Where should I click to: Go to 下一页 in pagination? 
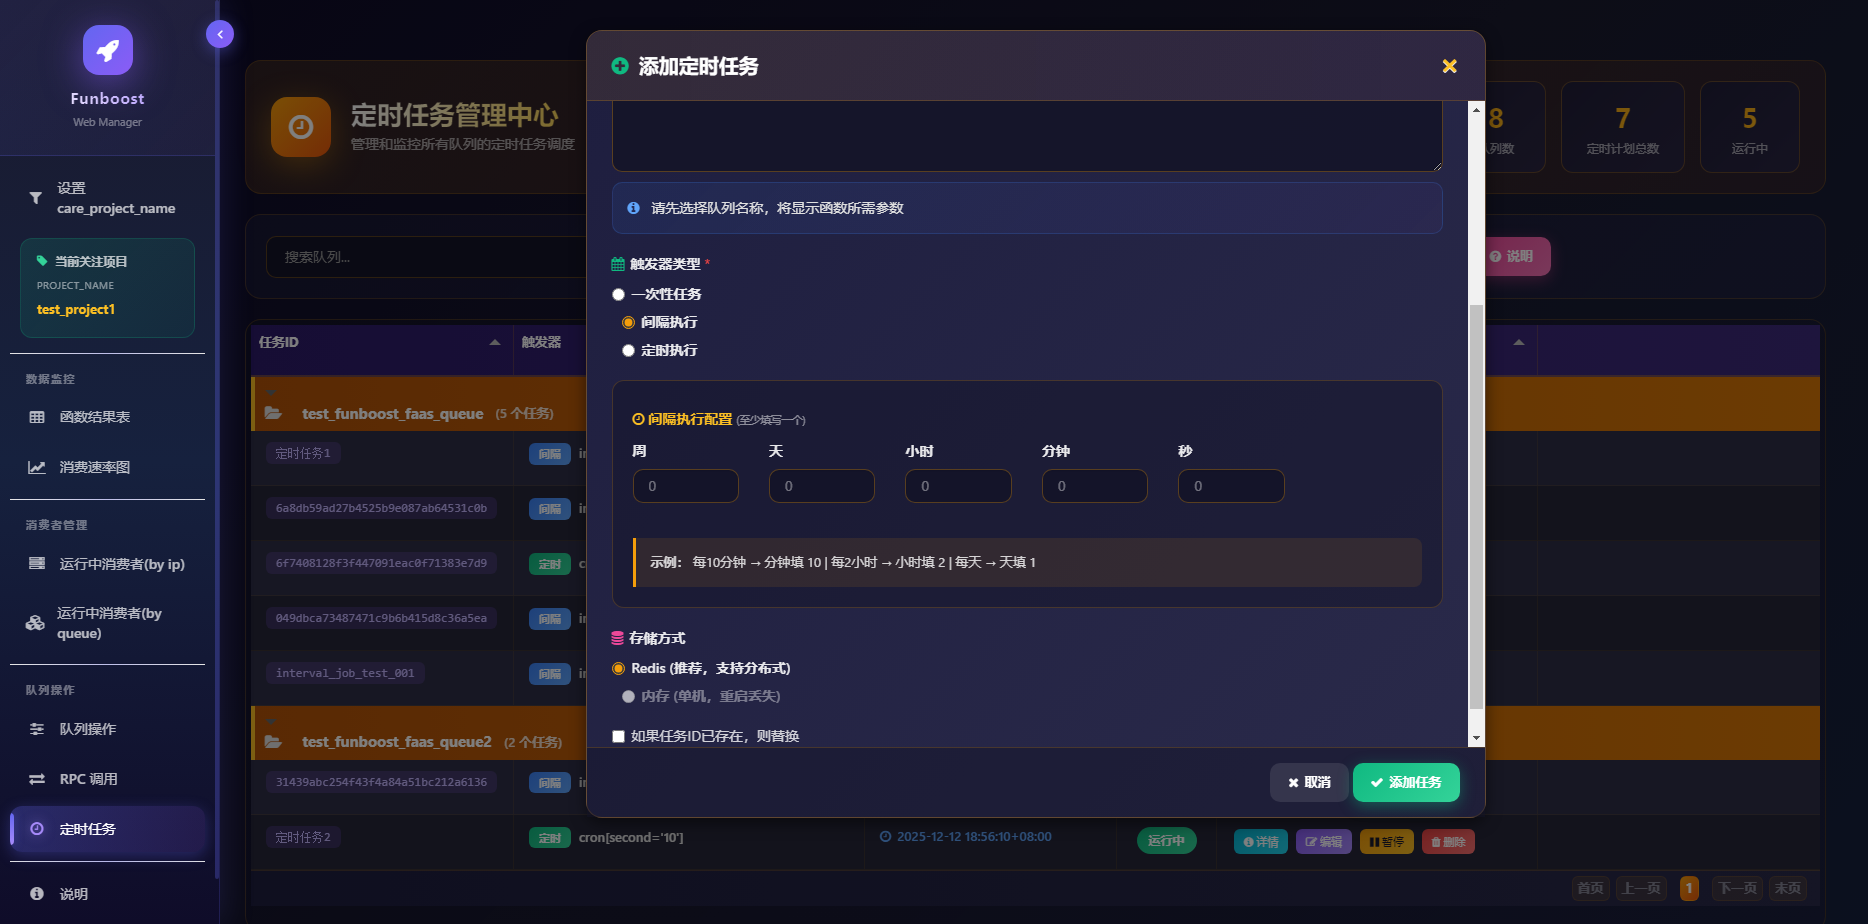pos(1737,888)
